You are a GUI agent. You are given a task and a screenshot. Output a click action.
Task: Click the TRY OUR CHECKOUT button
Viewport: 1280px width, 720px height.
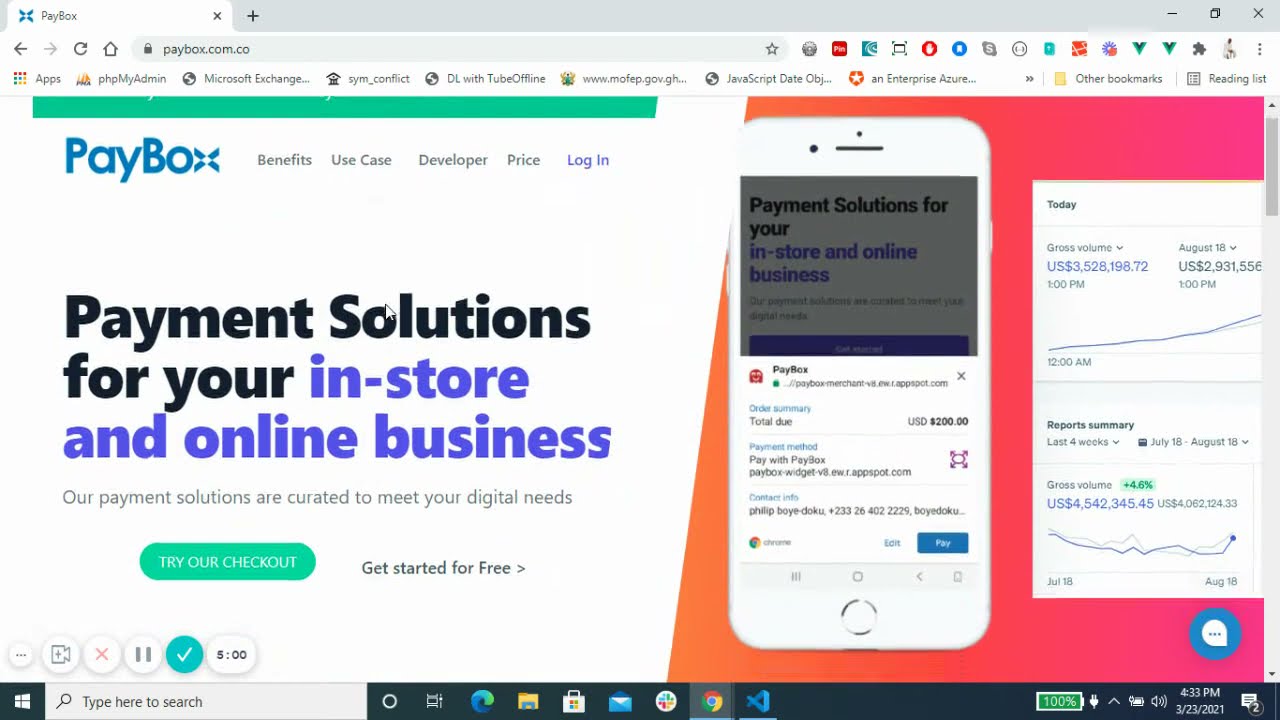[x=227, y=562]
